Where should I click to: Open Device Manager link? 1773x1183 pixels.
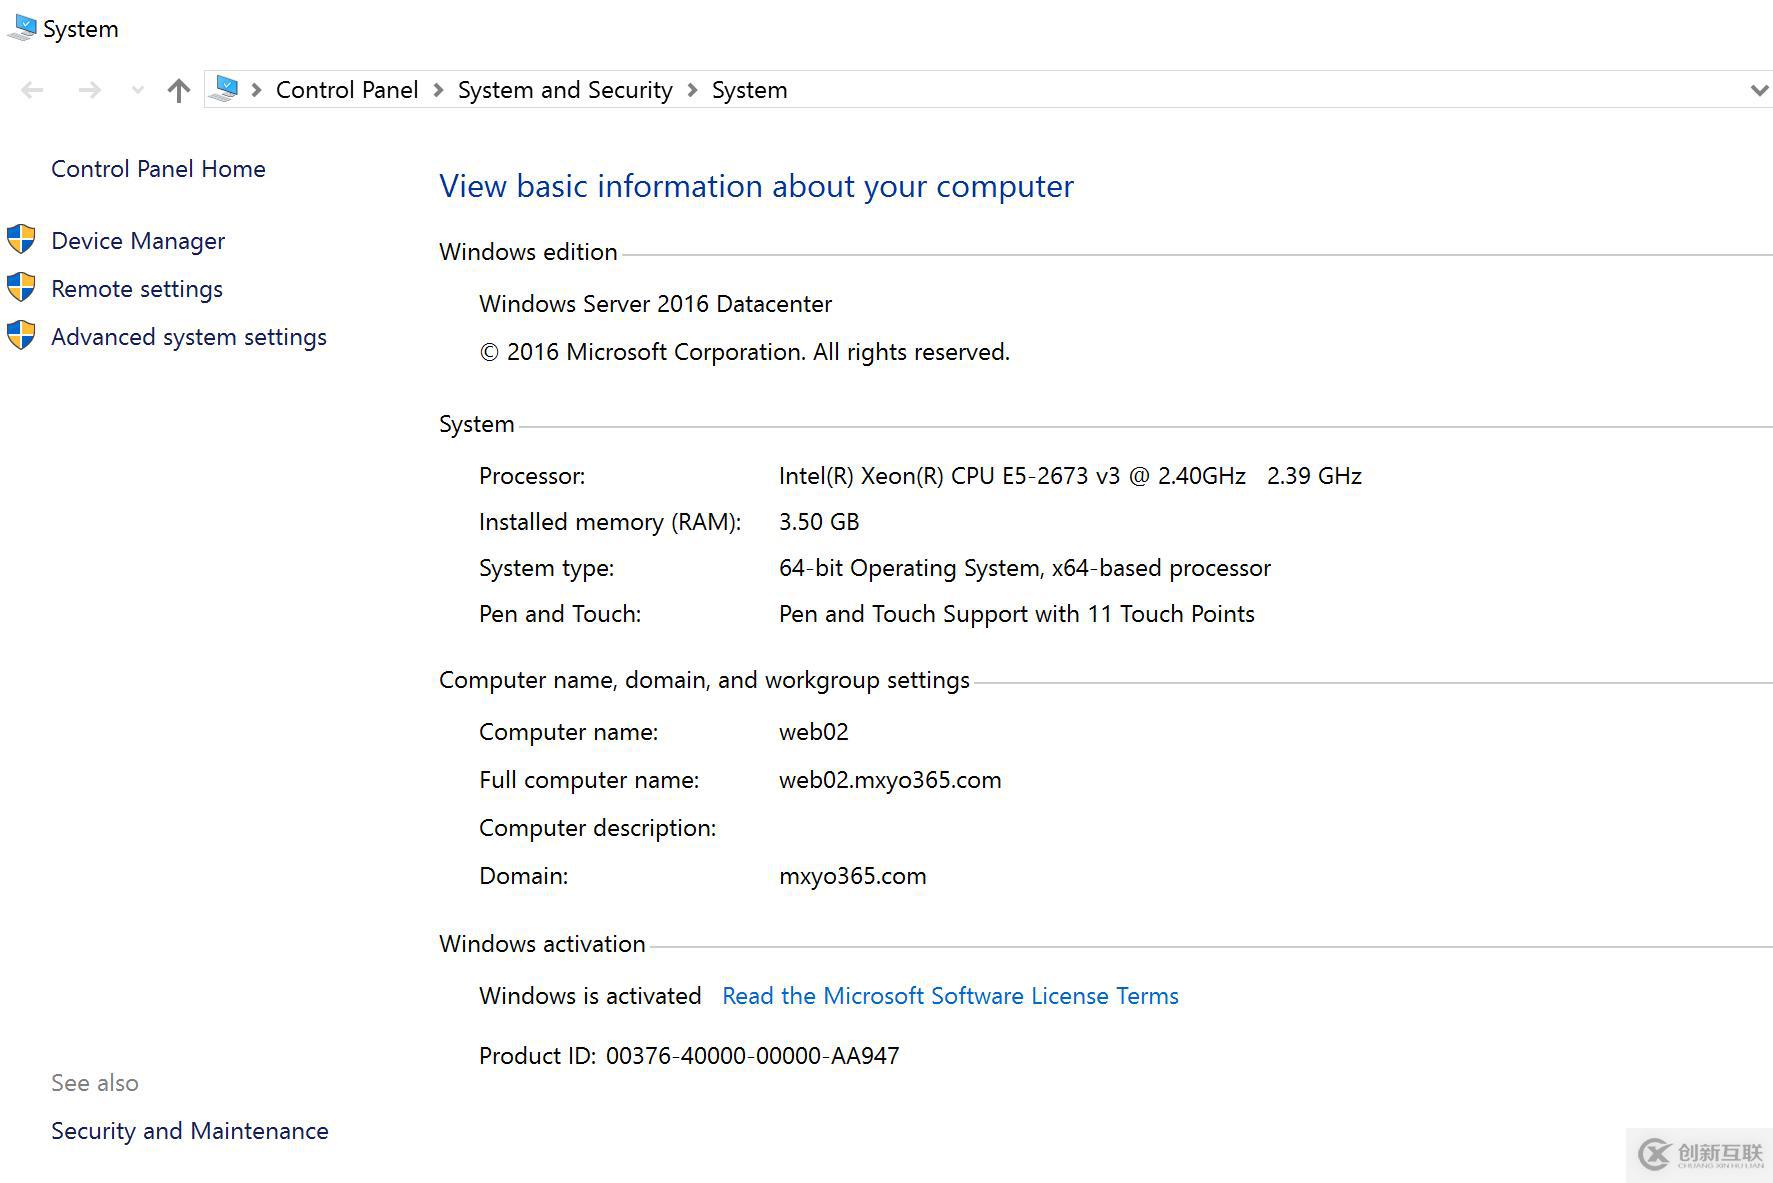coord(138,241)
